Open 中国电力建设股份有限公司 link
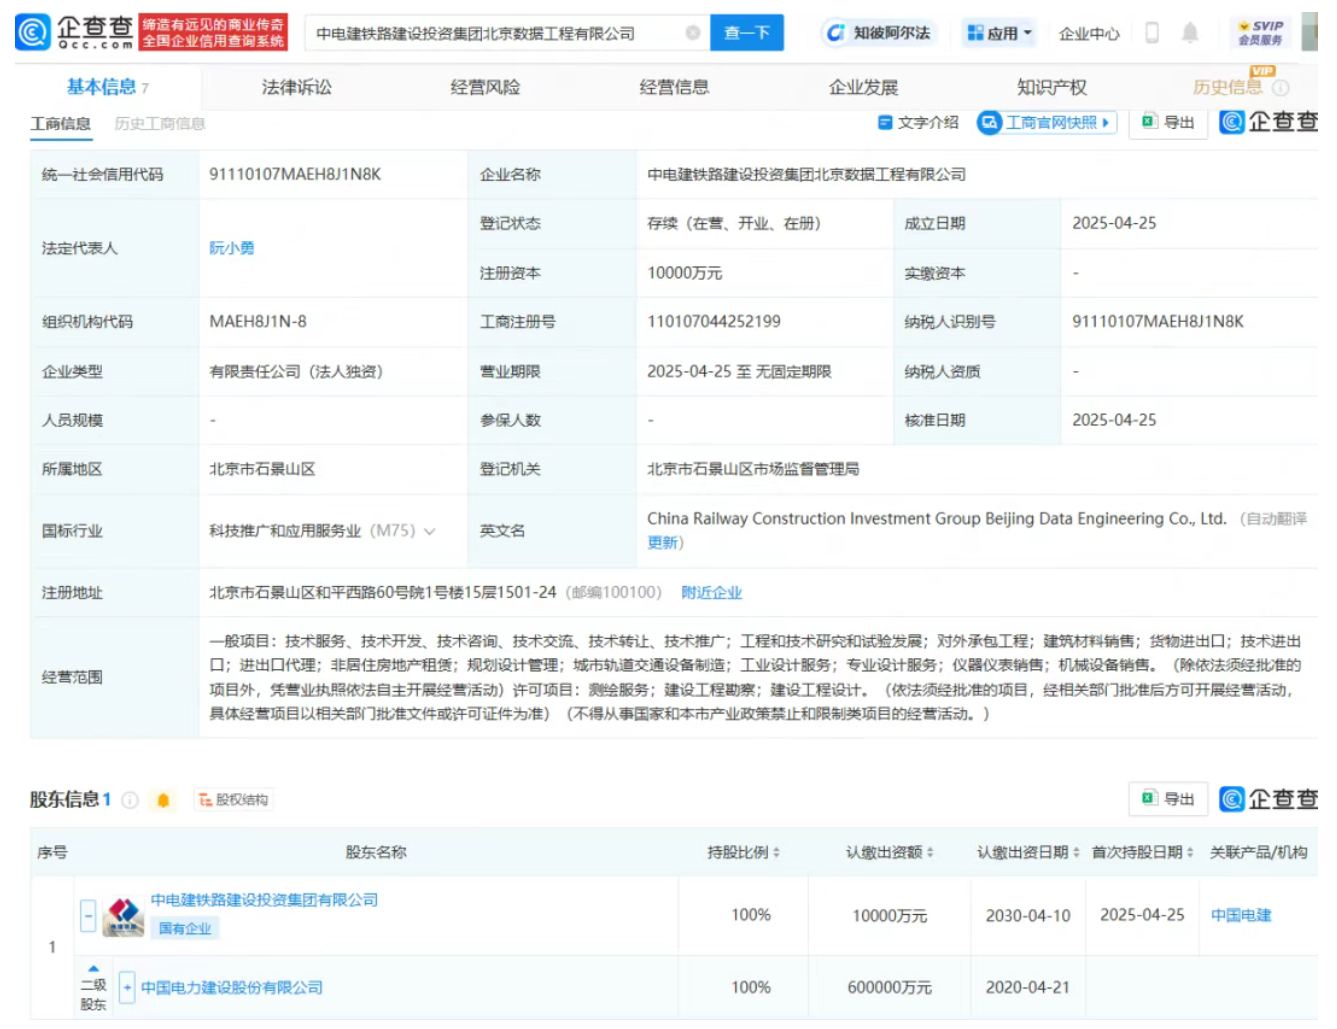 232,987
